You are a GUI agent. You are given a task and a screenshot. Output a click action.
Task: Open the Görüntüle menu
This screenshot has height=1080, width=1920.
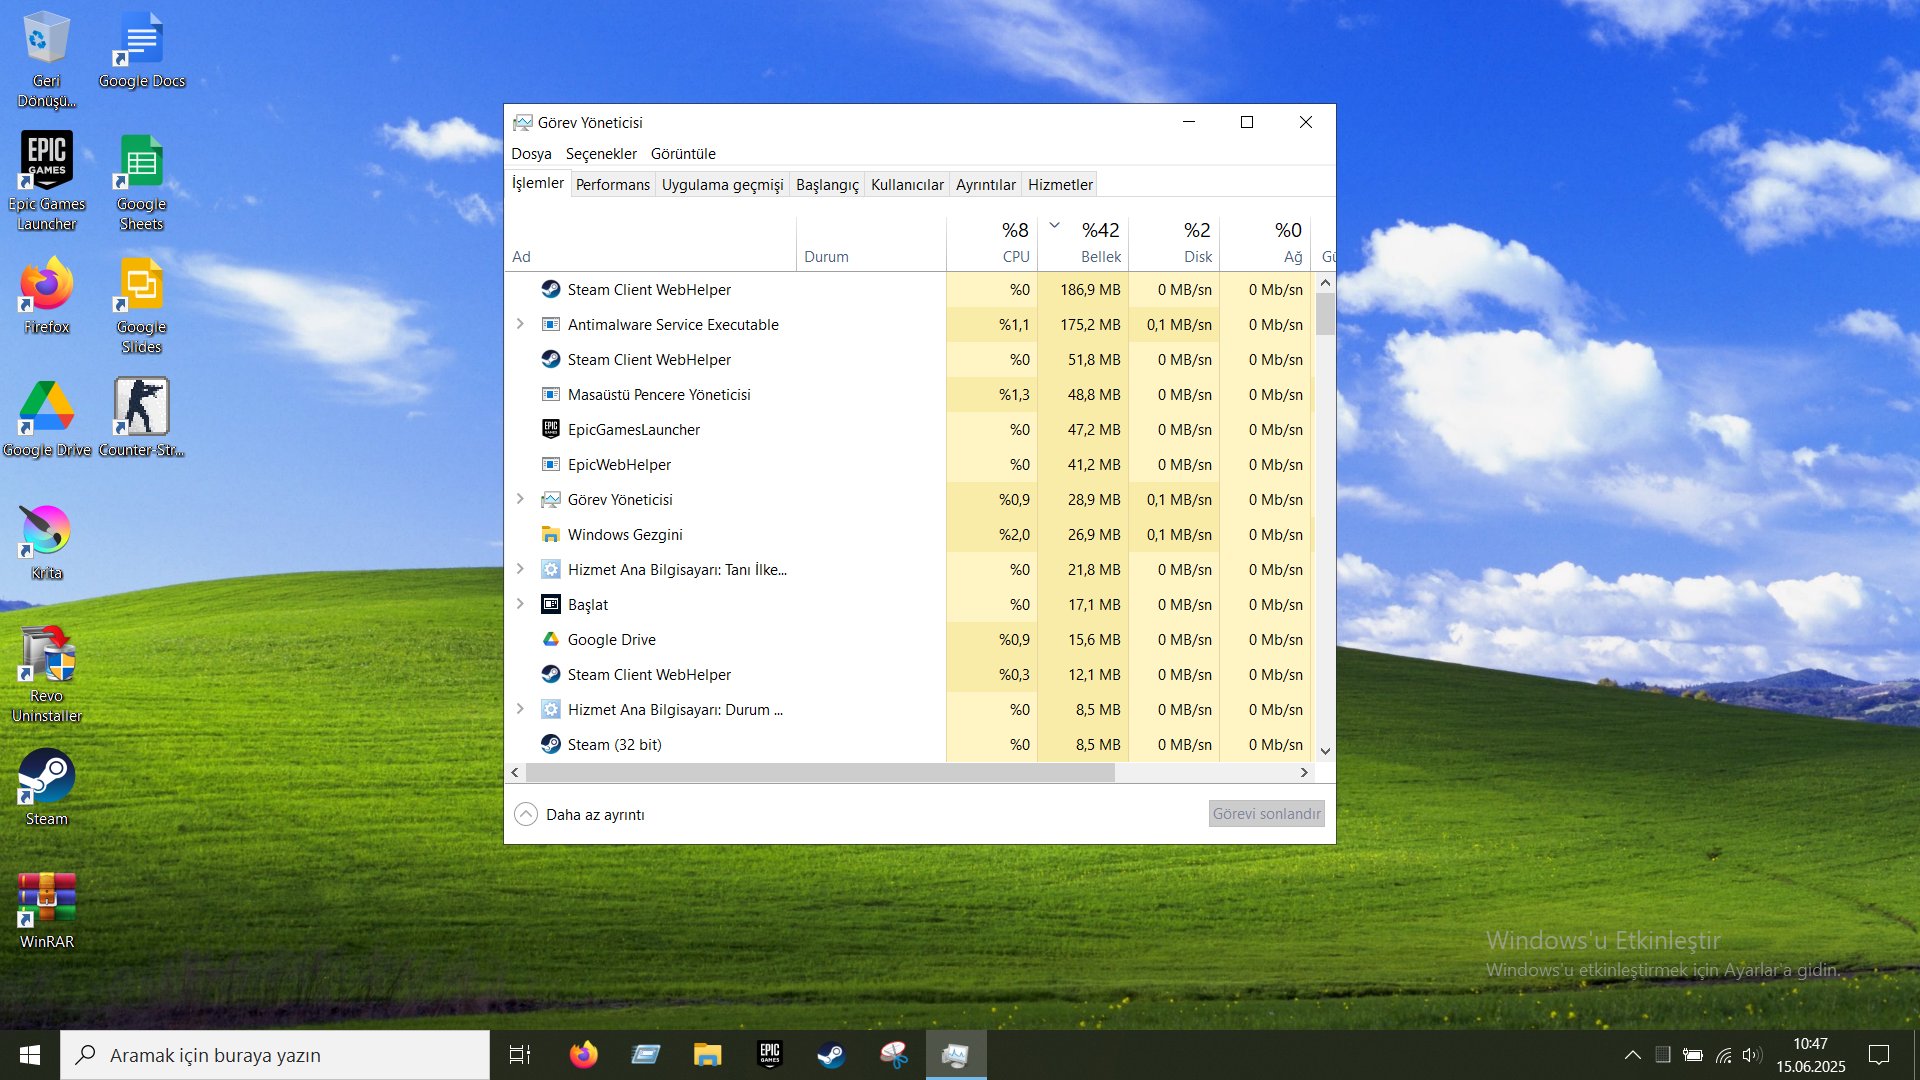683,154
